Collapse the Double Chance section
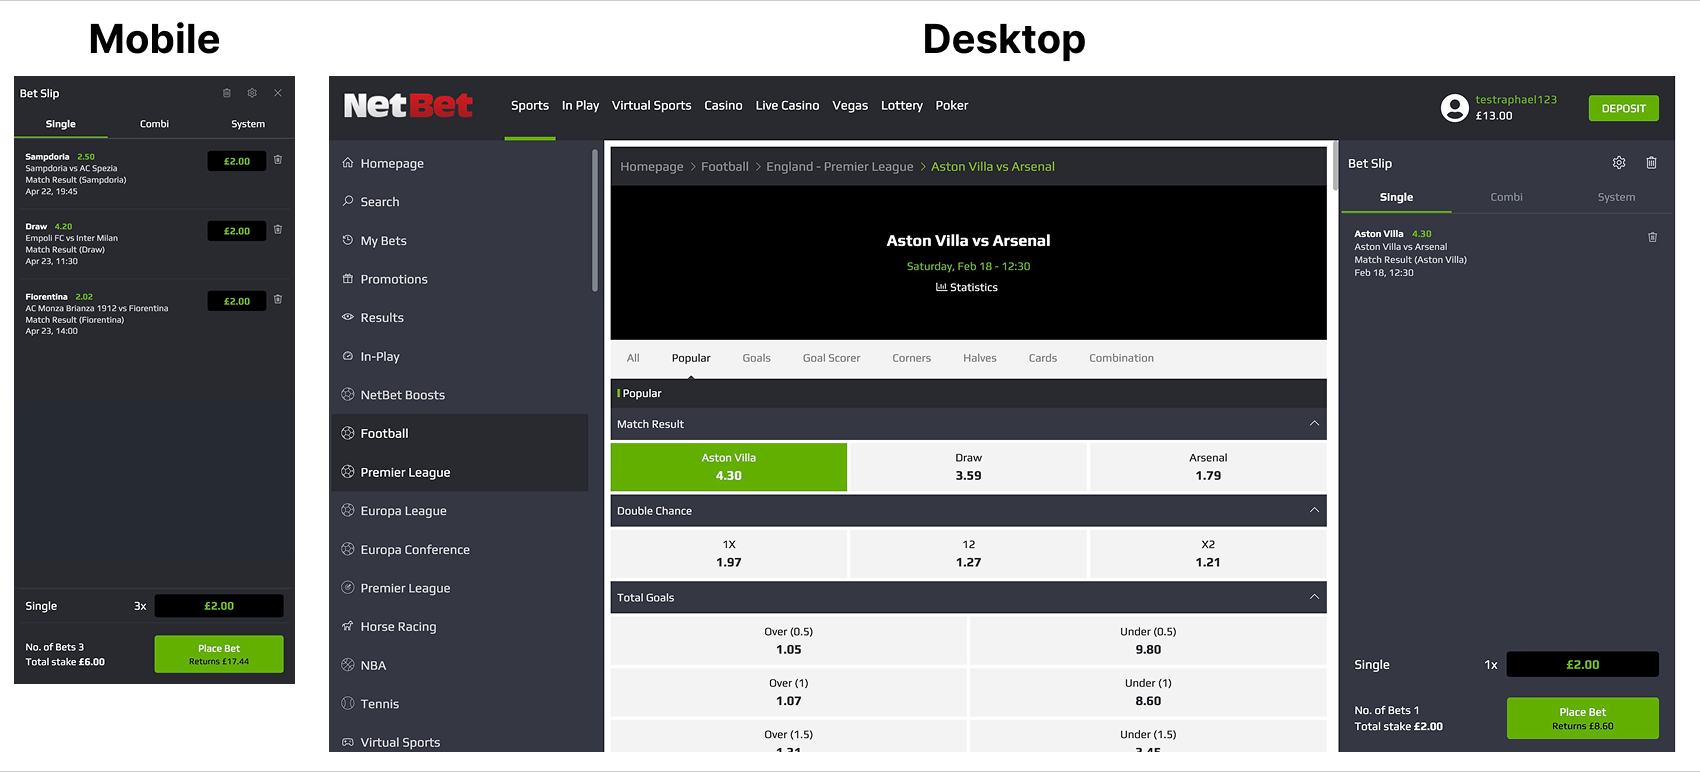1700x772 pixels. tap(1314, 511)
